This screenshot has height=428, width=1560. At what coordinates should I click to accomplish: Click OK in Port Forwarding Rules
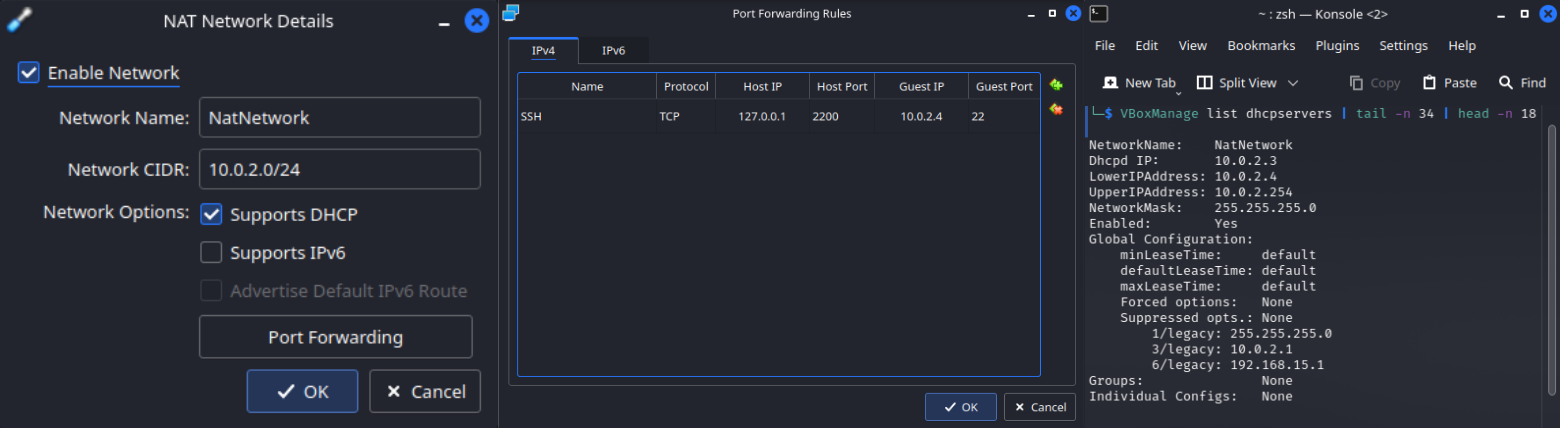(x=960, y=407)
